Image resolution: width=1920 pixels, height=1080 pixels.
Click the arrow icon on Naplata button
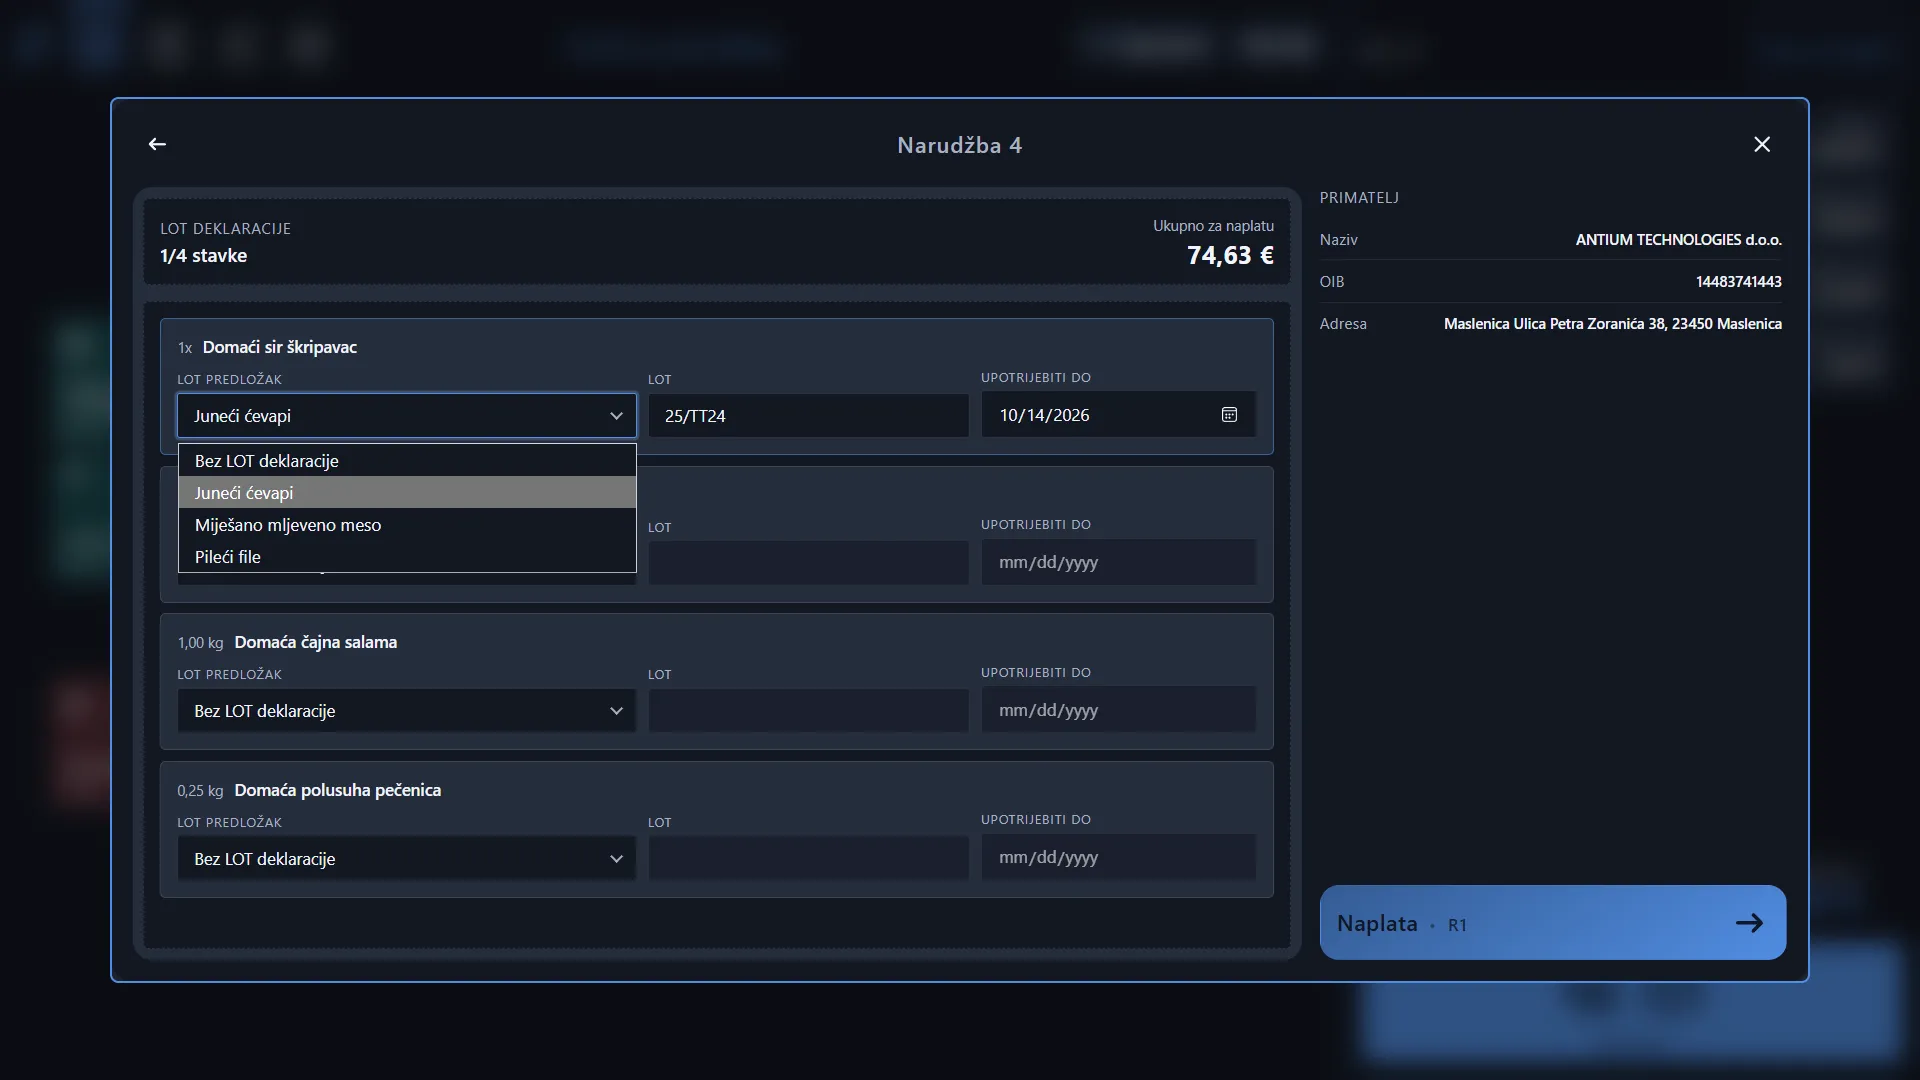[1749, 923]
